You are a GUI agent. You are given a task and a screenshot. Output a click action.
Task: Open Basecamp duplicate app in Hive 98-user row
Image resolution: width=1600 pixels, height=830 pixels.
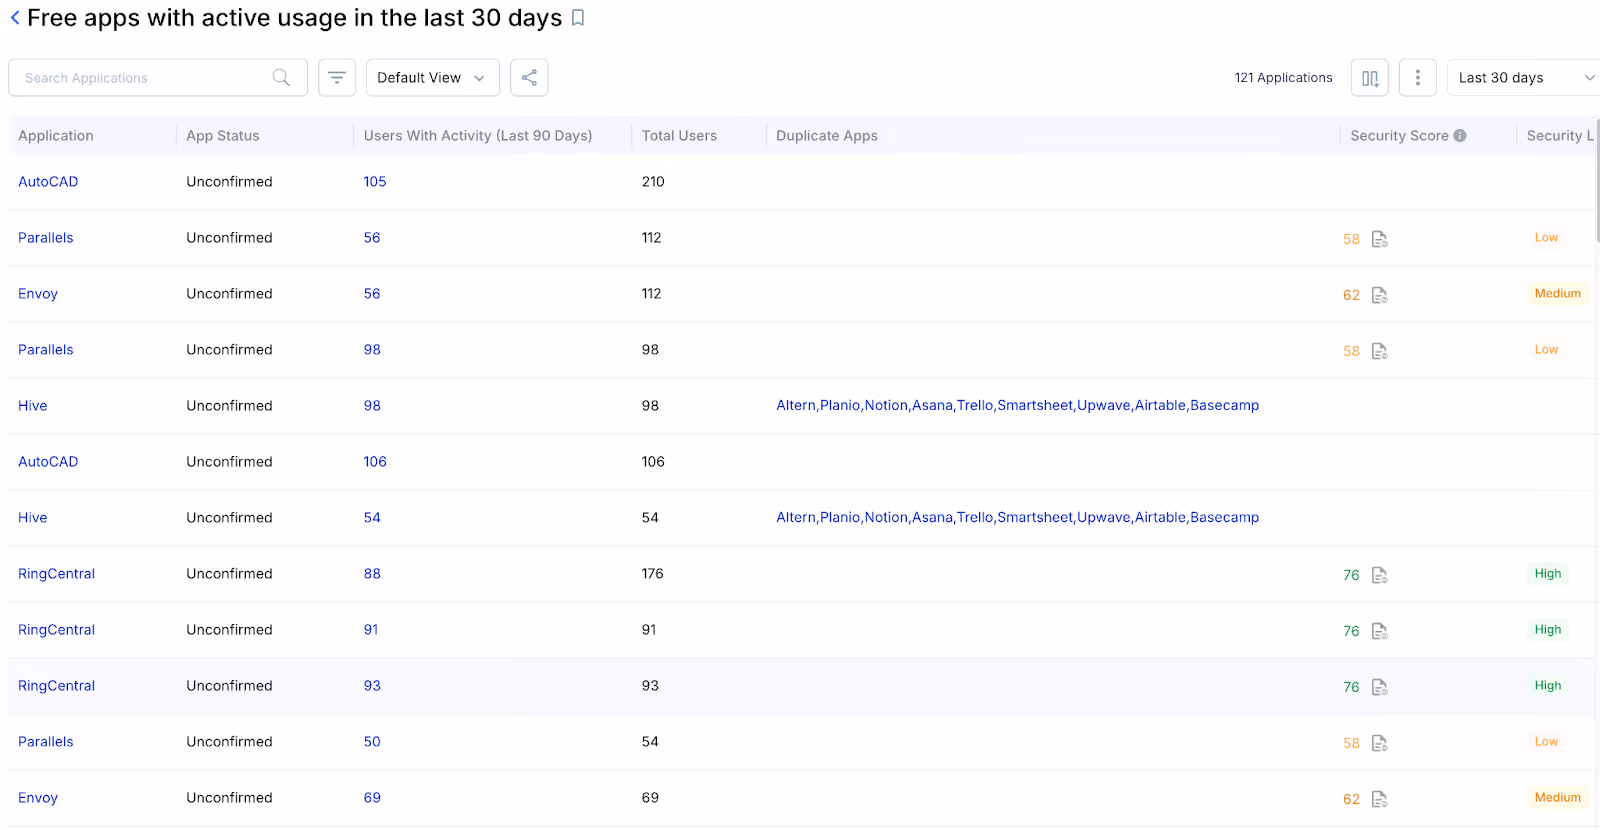tap(1225, 406)
